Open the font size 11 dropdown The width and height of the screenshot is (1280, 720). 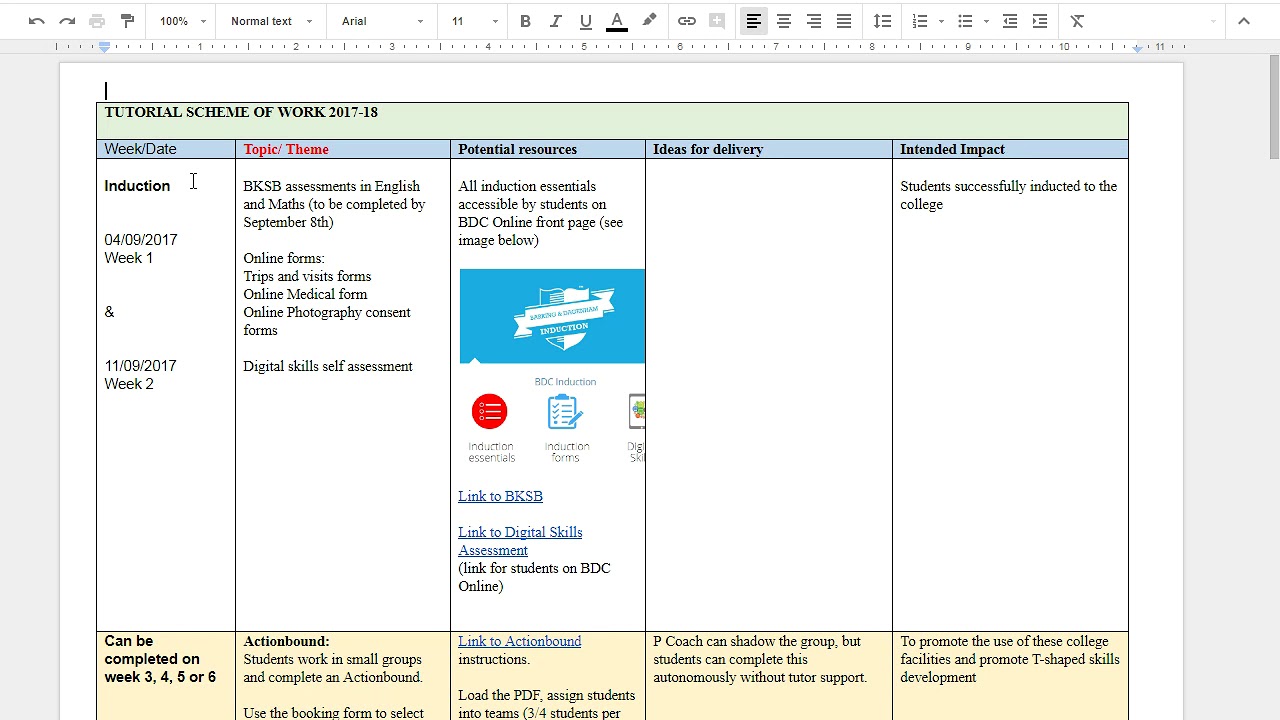(474, 21)
